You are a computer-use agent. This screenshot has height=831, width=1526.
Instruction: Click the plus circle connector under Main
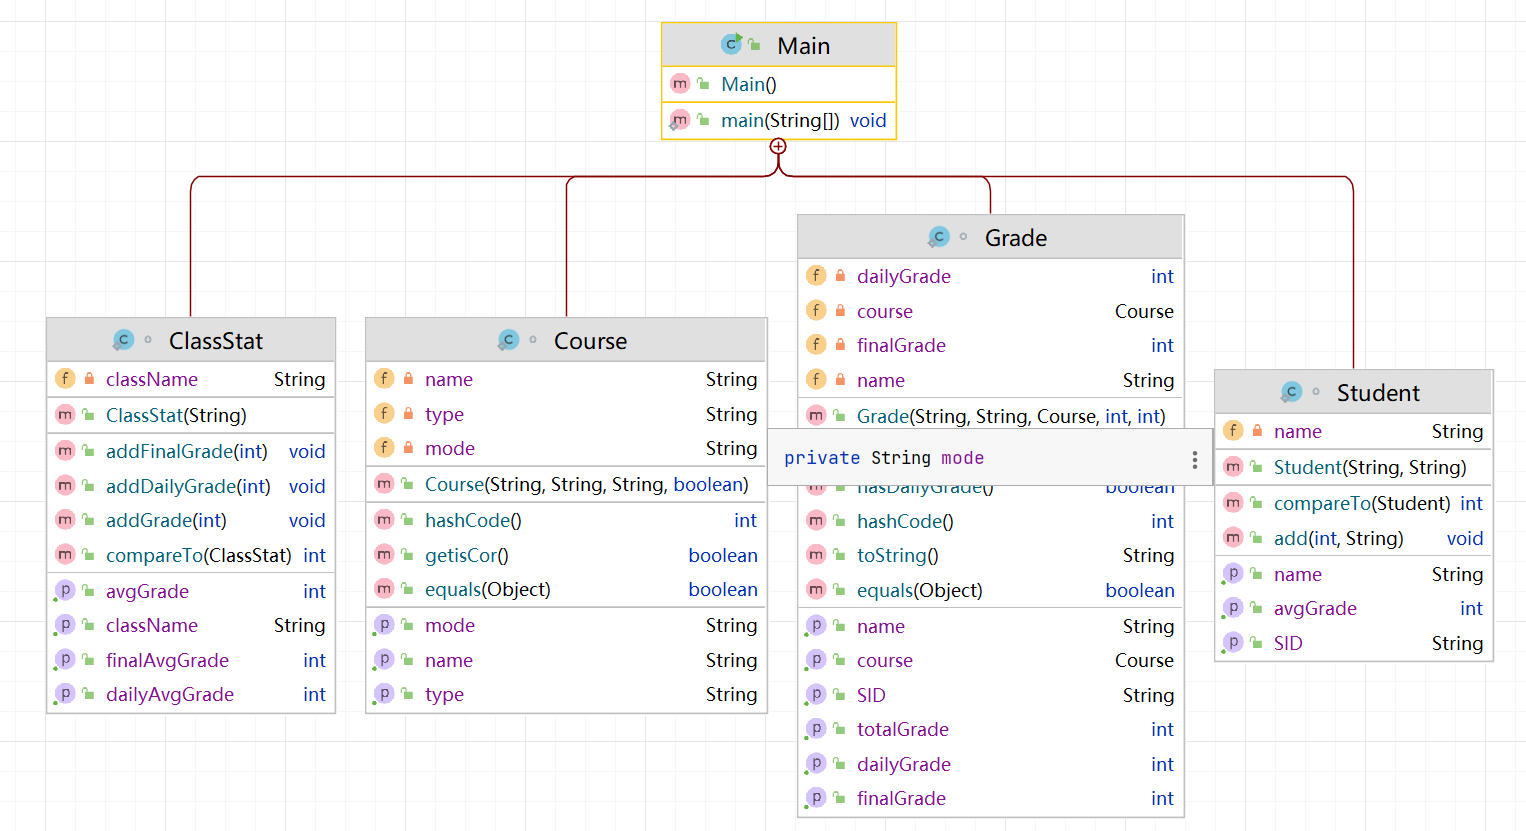coord(778,146)
